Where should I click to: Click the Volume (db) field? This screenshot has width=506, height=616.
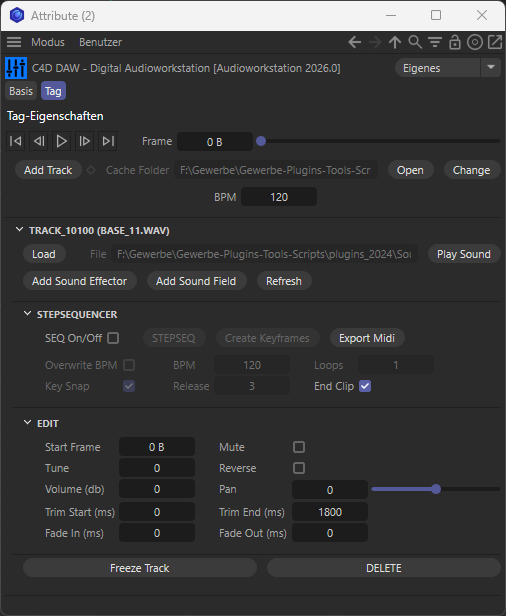tap(157, 490)
